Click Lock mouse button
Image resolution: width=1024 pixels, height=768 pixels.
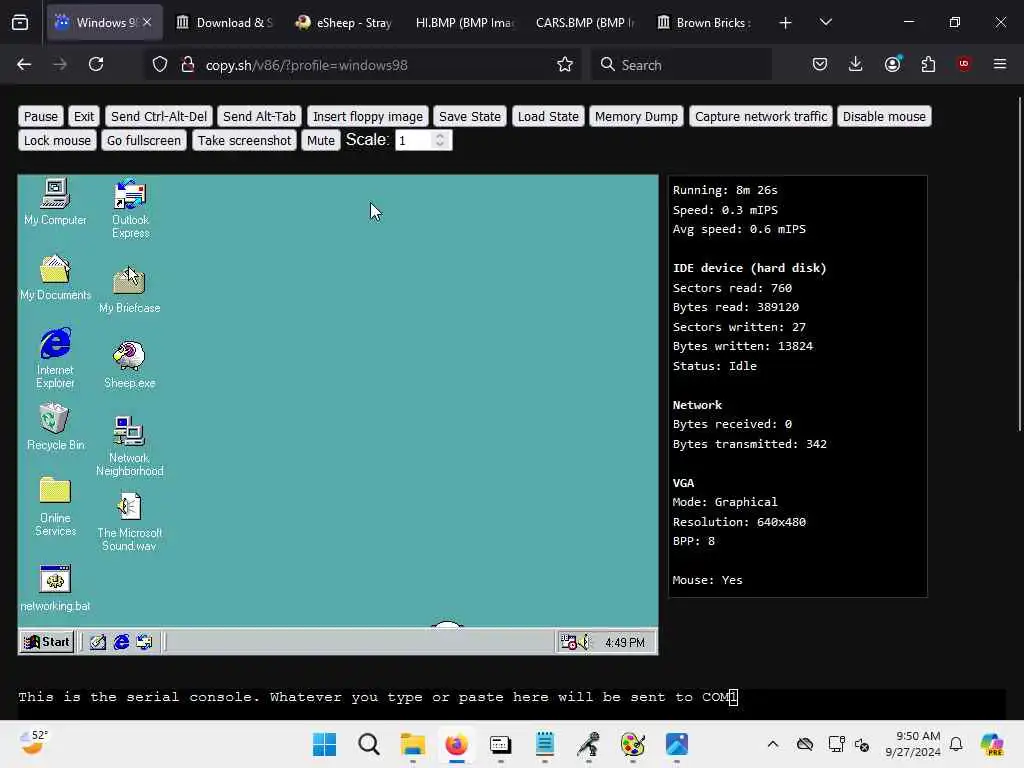[57, 140]
